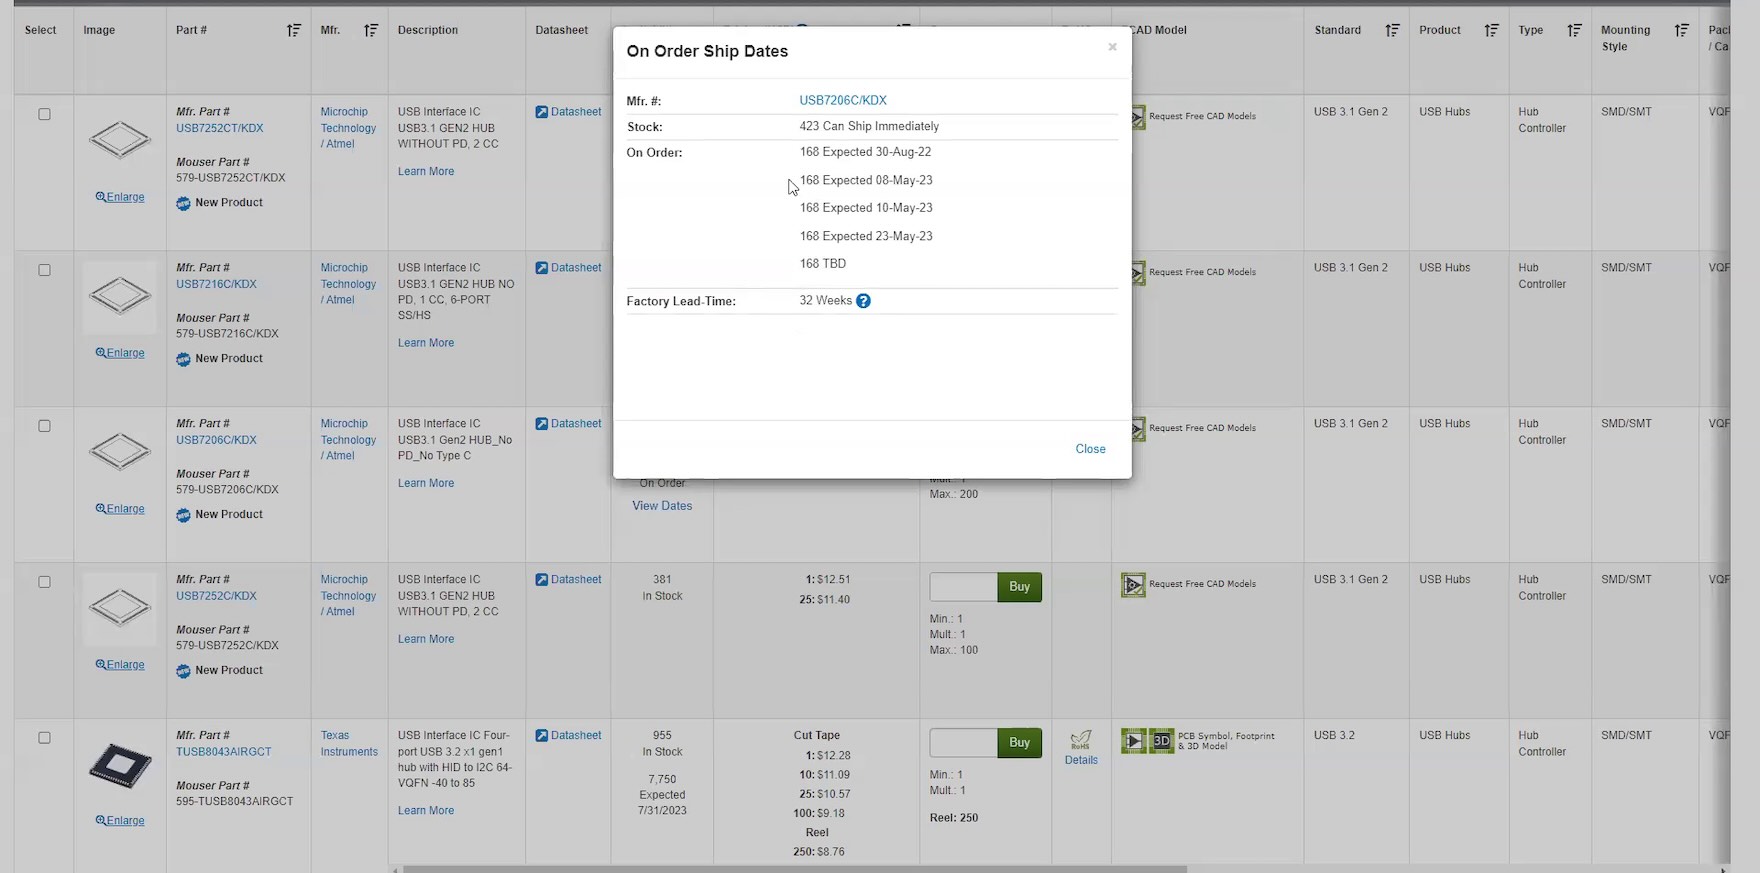1760x873 pixels.
Task: Tick the TUSB8043AIRGCT row checkbox
Action: 44,738
